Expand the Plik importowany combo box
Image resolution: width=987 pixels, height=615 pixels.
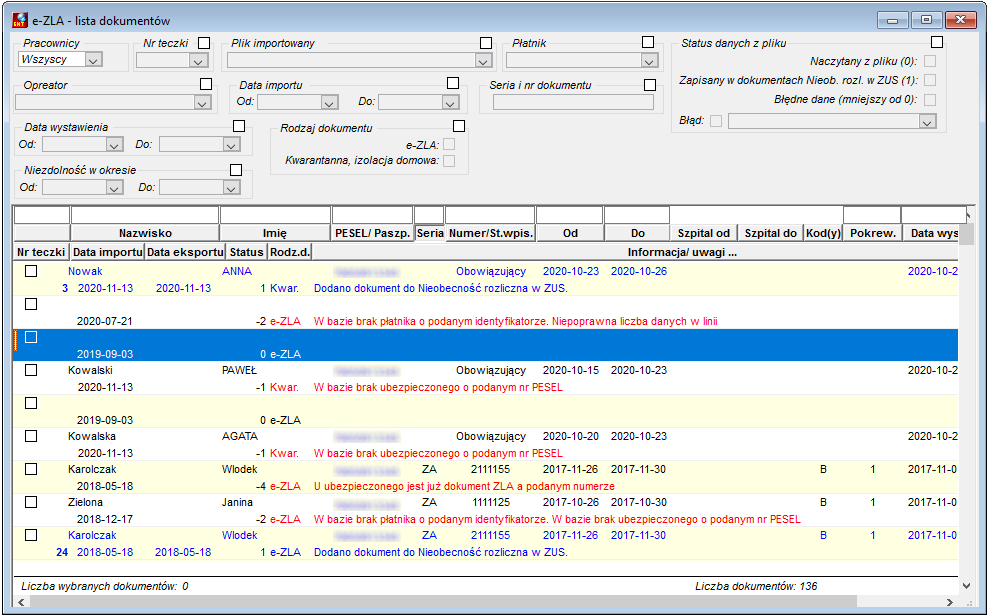pyautogui.click(x=483, y=61)
